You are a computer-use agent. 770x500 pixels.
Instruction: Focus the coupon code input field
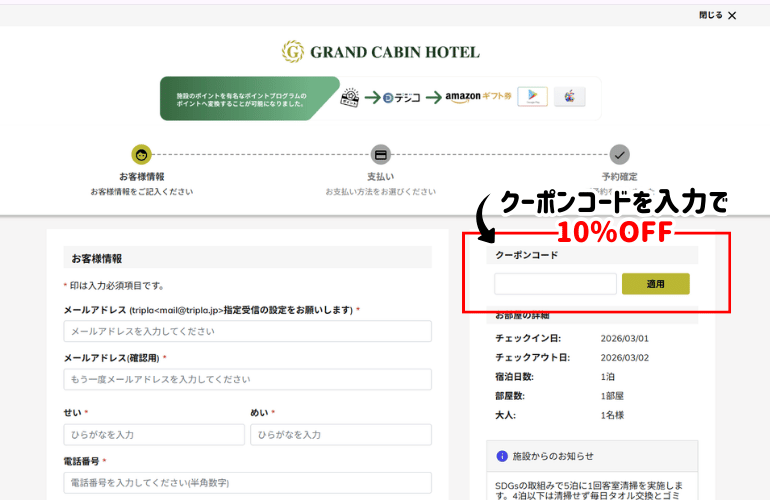tap(555, 284)
